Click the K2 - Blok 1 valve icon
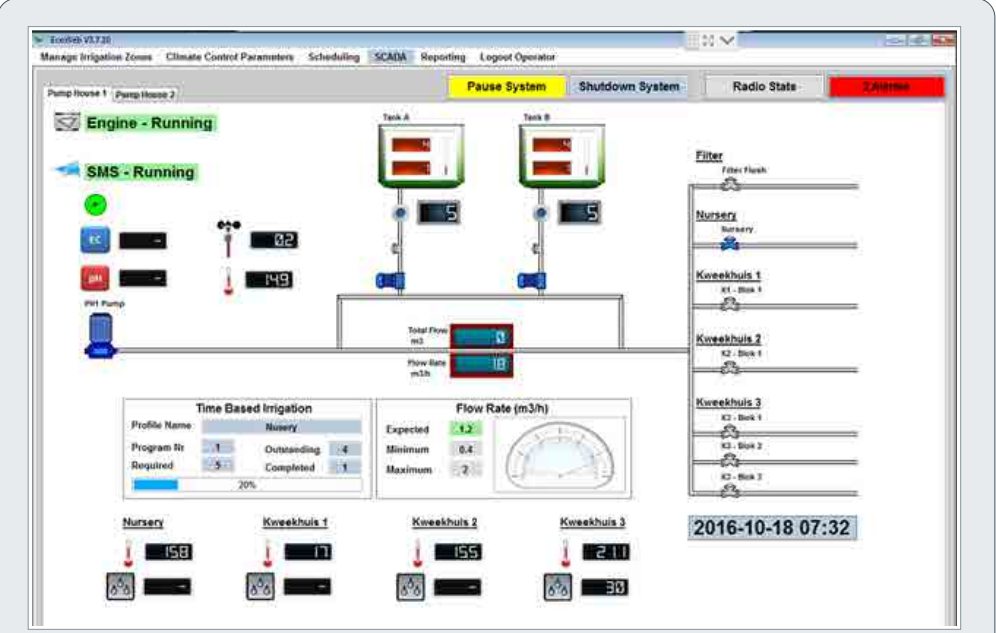Viewport: 996px width, 633px height. pyautogui.click(x=730, y=368)
